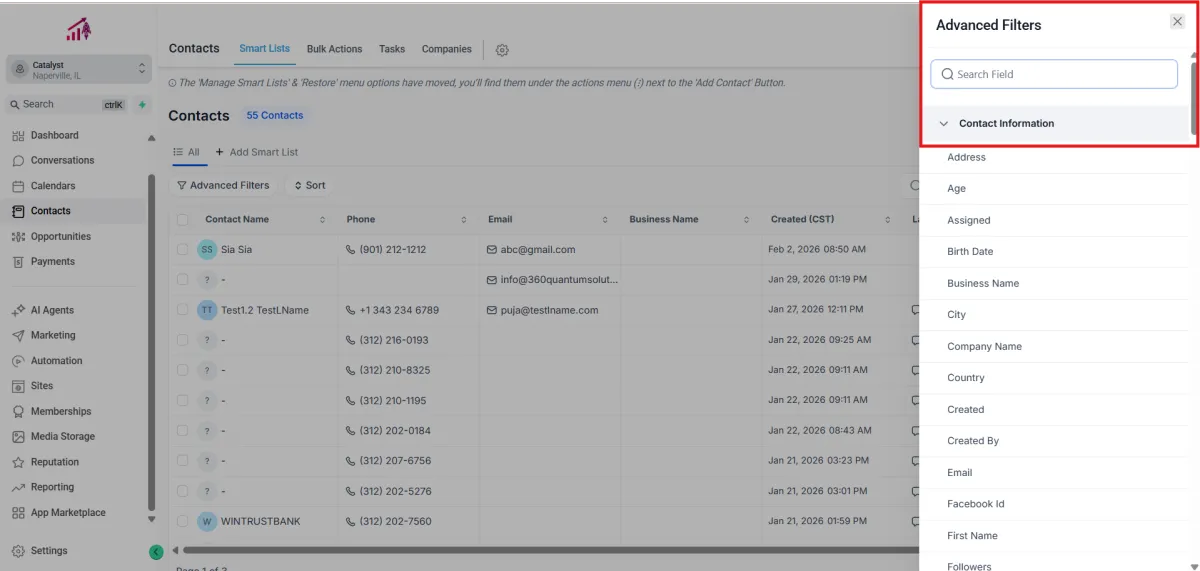This screenshot has width=1200, height=571.
Task: Open contacts settings gear icon
Action: 502,50
